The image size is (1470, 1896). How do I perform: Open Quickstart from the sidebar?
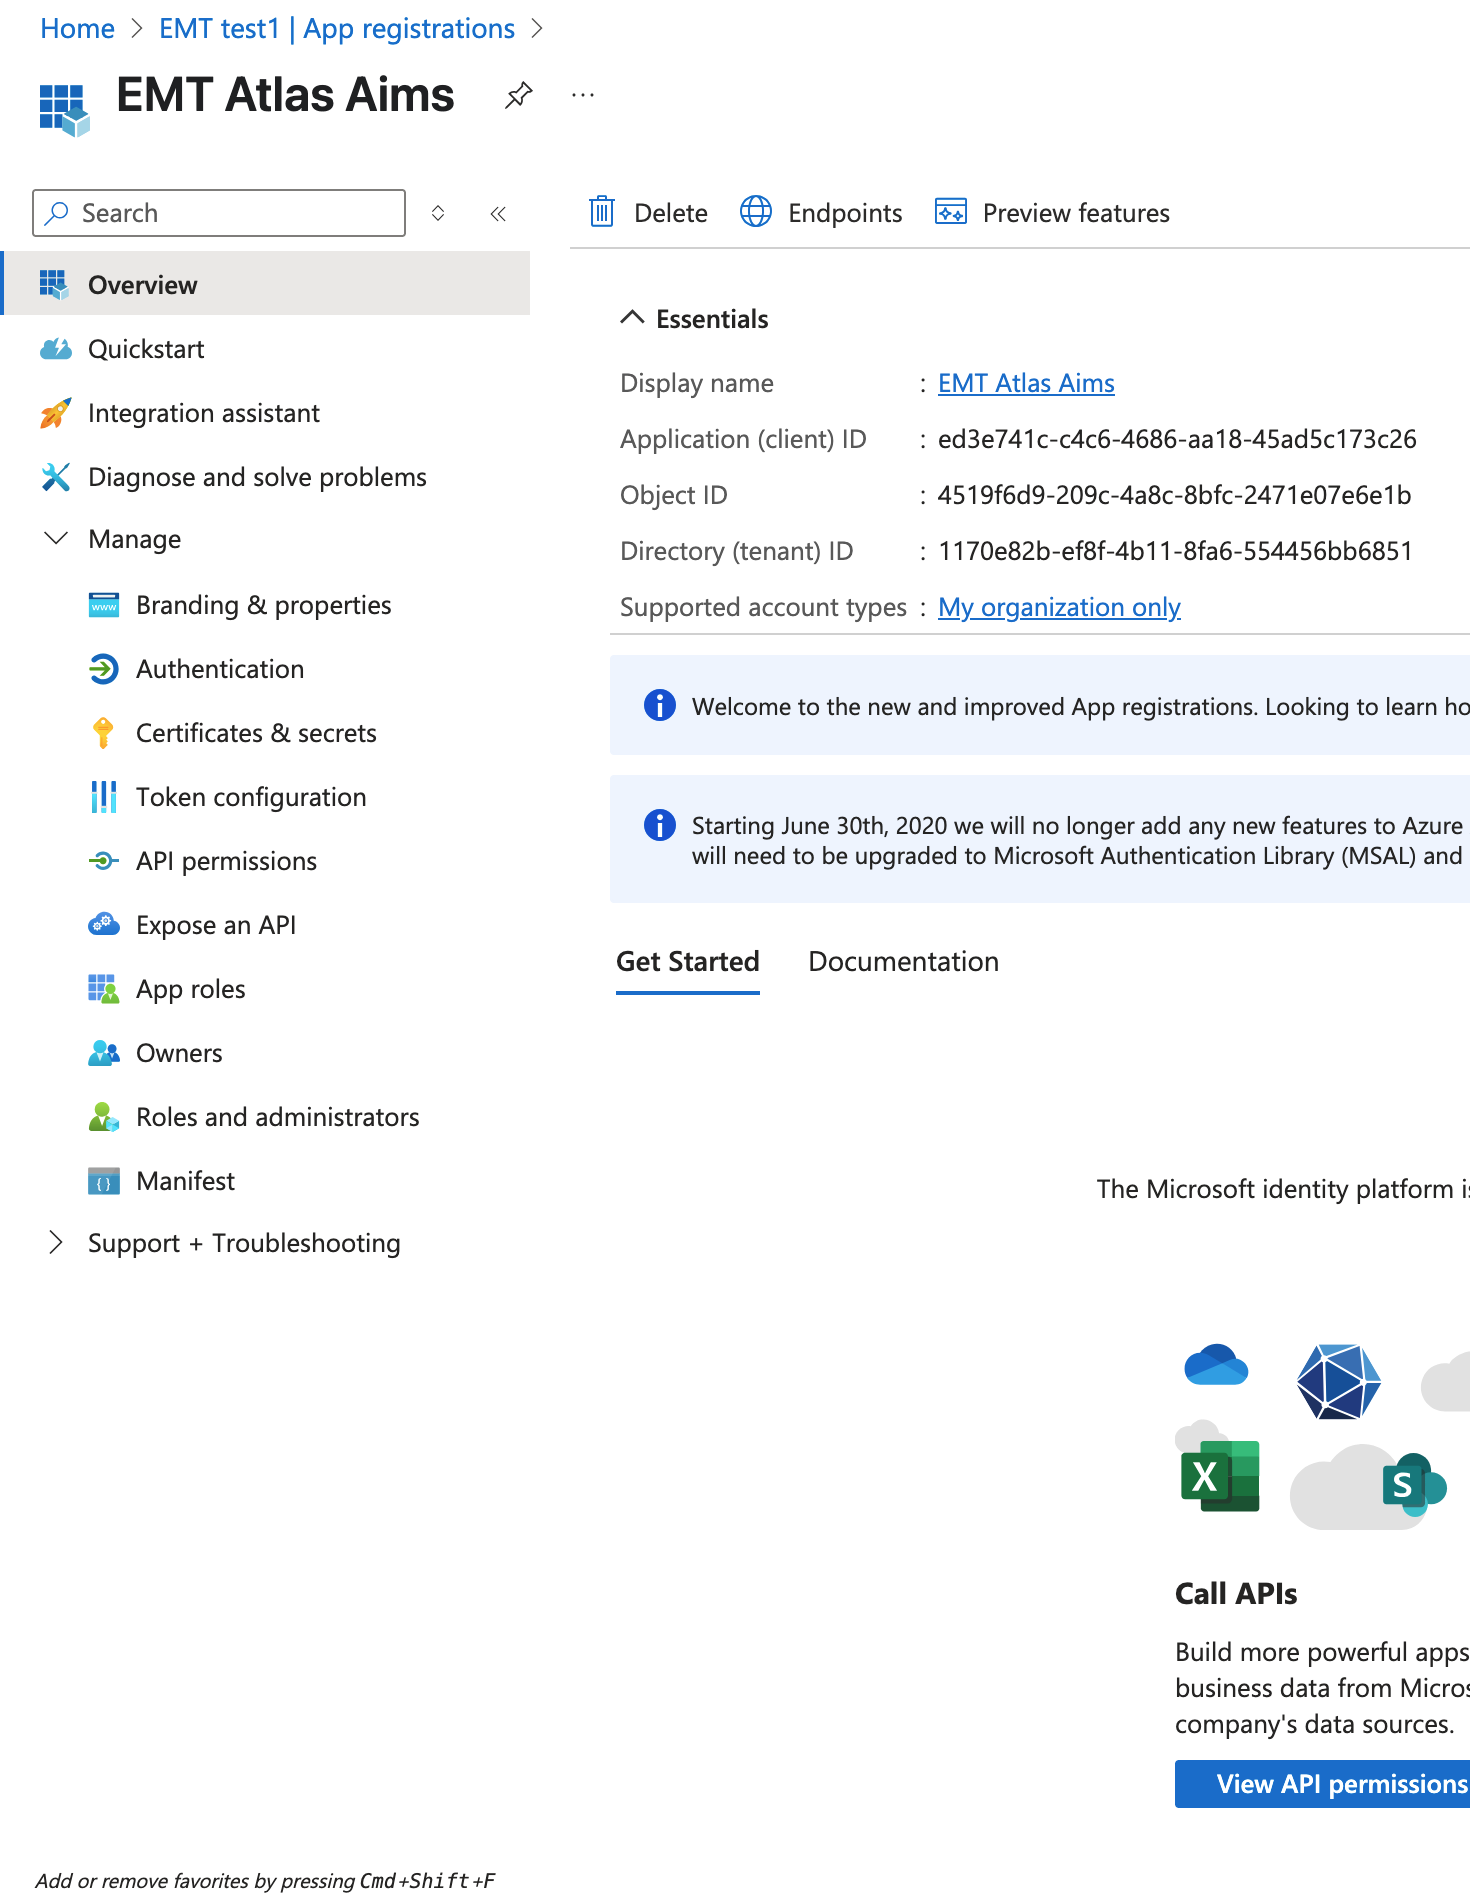[146, 349]
